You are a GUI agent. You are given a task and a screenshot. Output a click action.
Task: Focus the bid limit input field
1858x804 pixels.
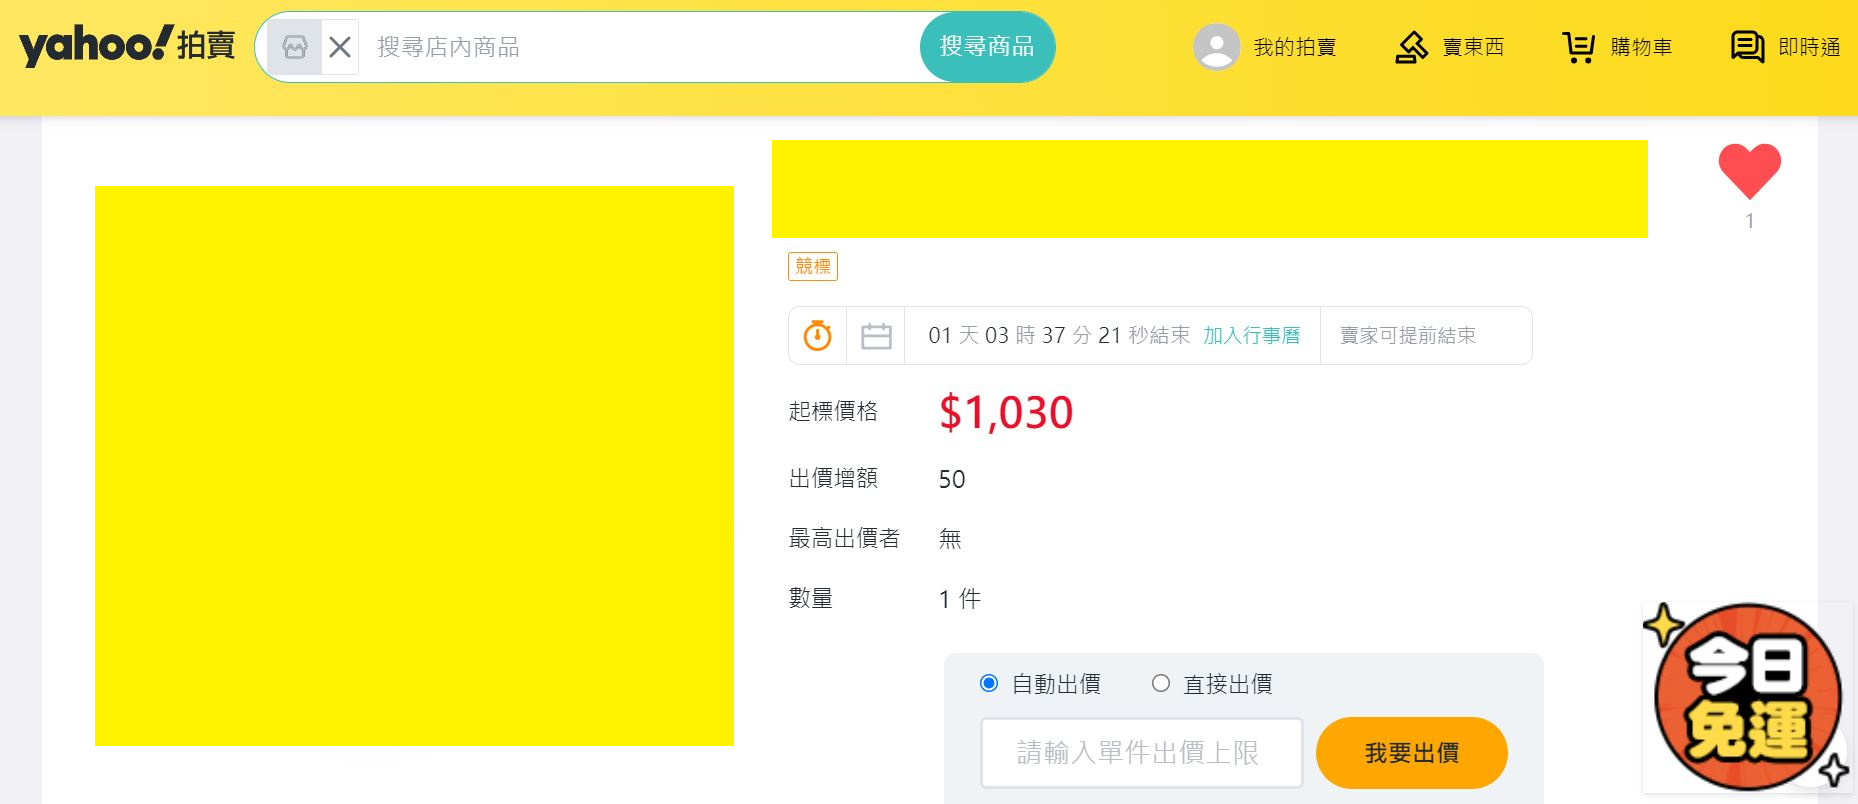click(1142, 753)
